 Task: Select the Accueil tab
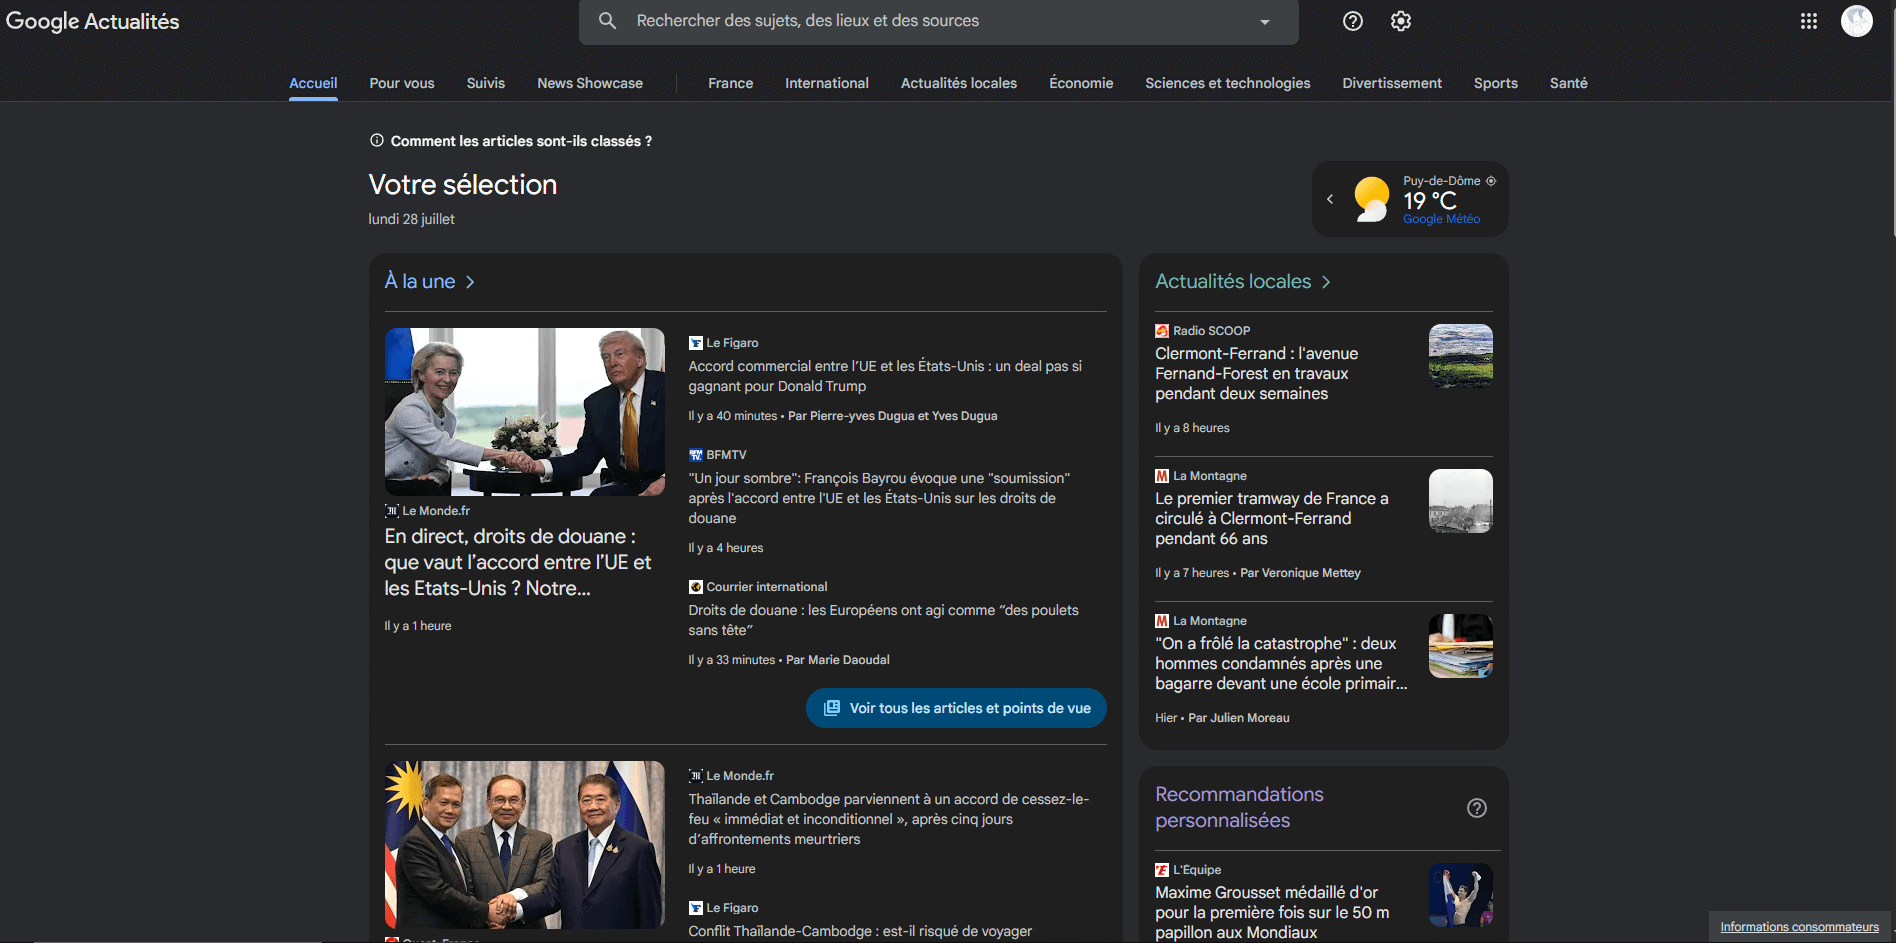(x=313, y=83)
